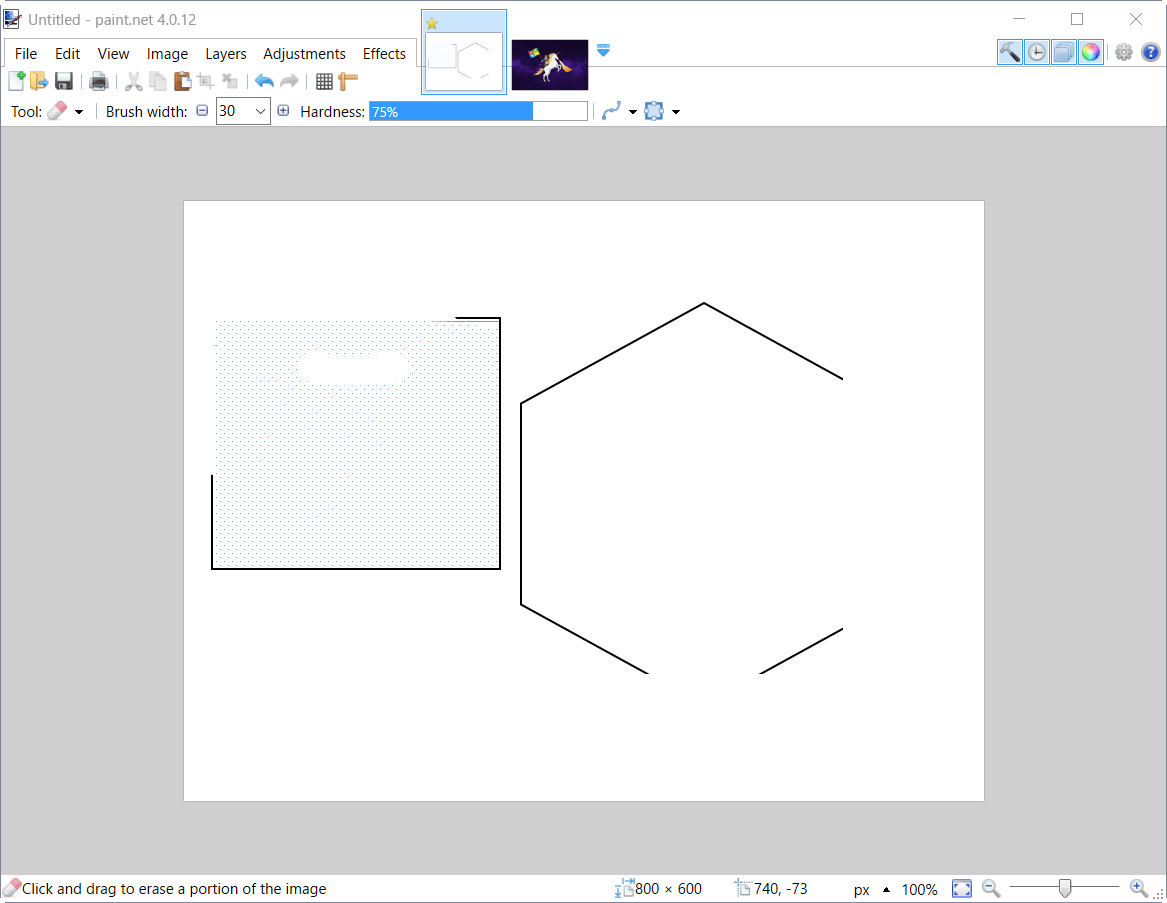1167x903 pixels.
Task: Click the zoom-to-window button in status bar
Action: coord(961,888)
